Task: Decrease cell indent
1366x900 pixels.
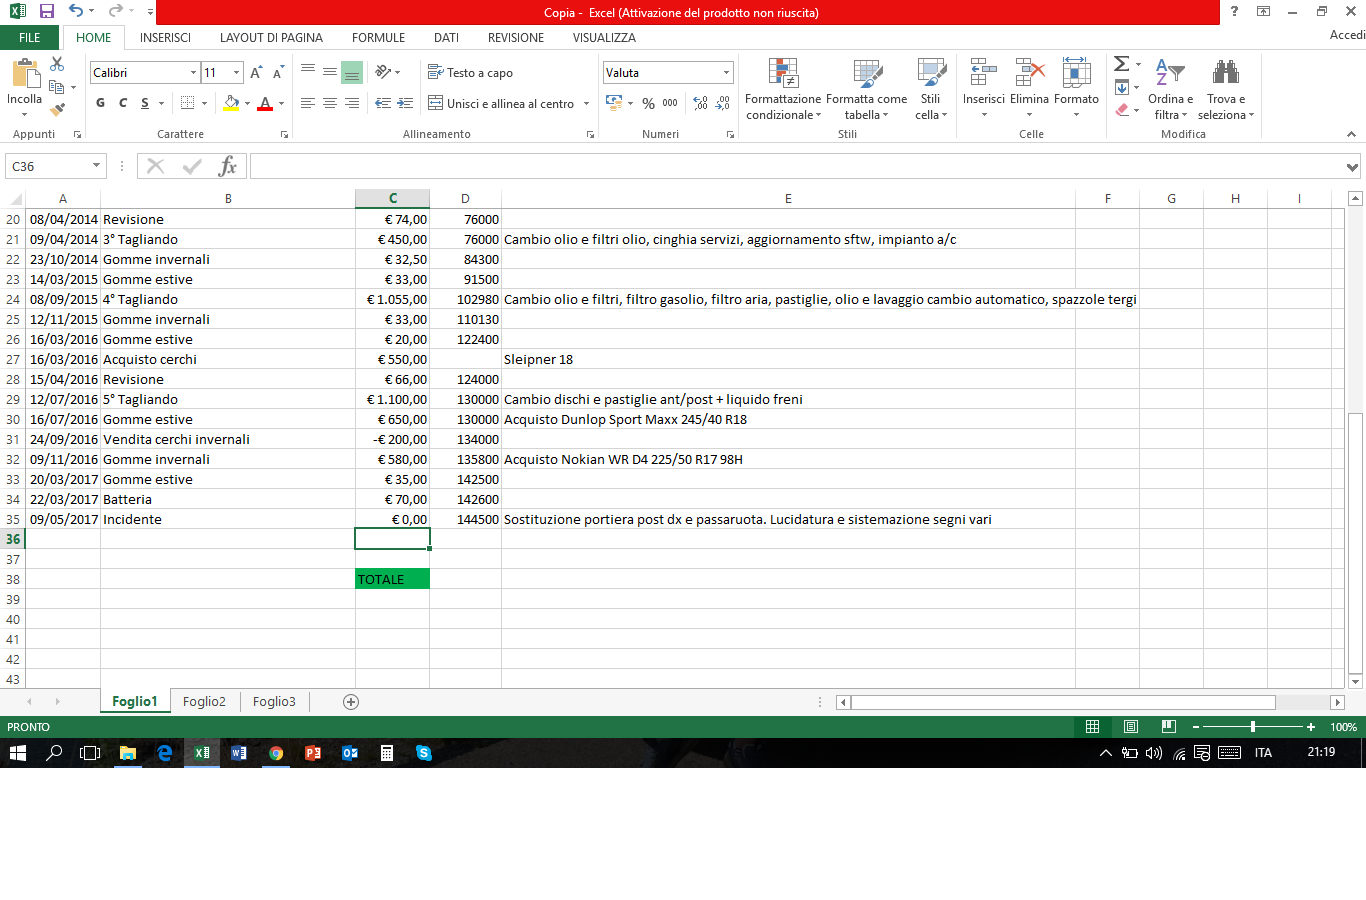Action: tap(383, 103)
